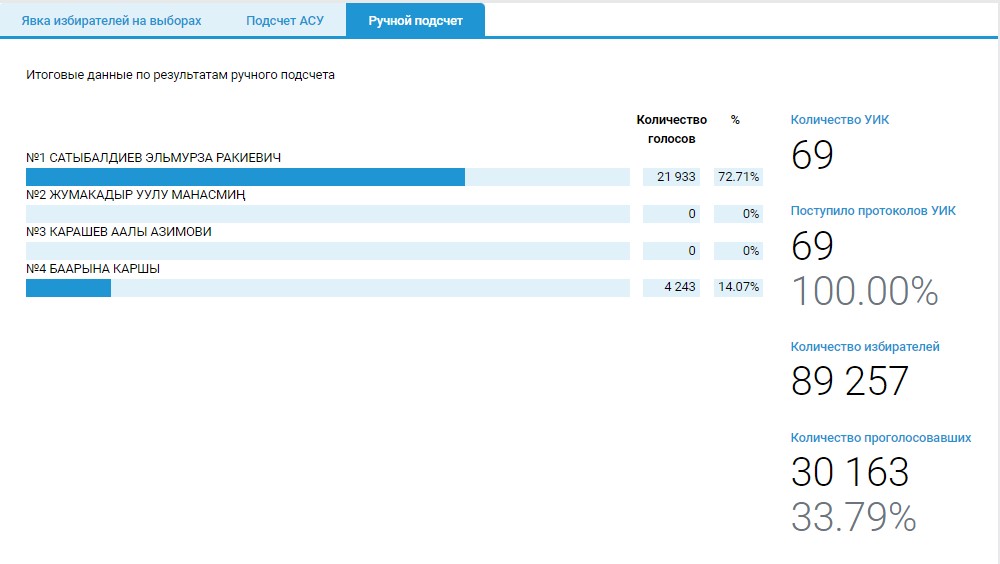
Task: Click the Количество УИК label
Action: (839, 120)
